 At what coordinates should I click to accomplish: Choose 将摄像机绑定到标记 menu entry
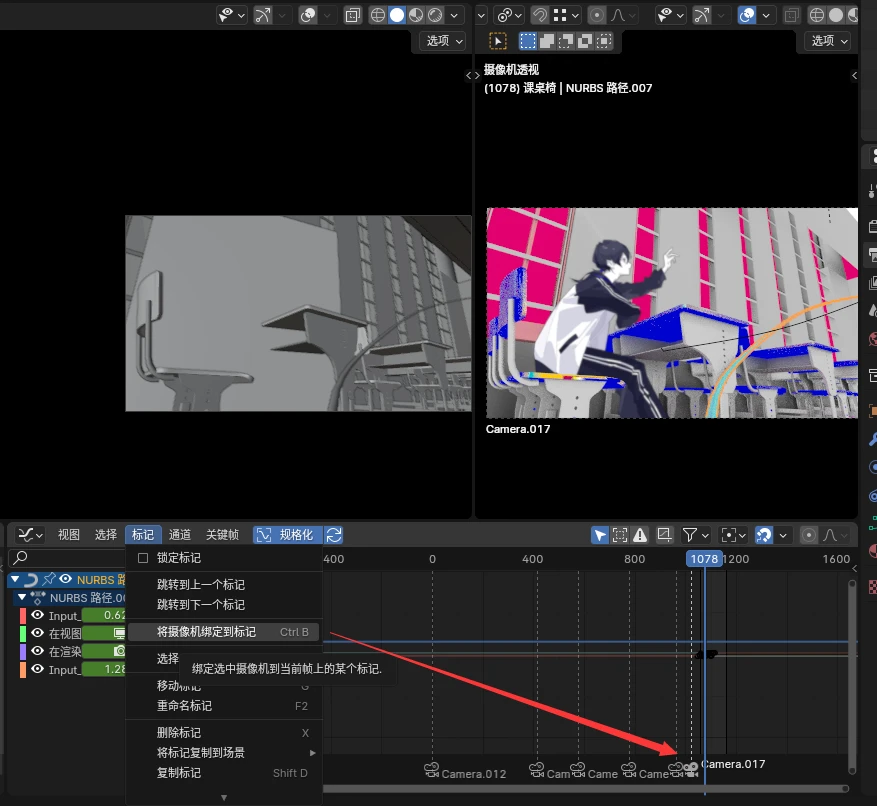coord(224,632)
